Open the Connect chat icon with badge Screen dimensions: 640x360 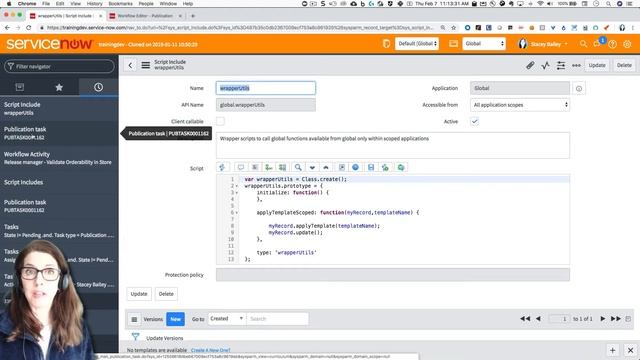(598, 43)
